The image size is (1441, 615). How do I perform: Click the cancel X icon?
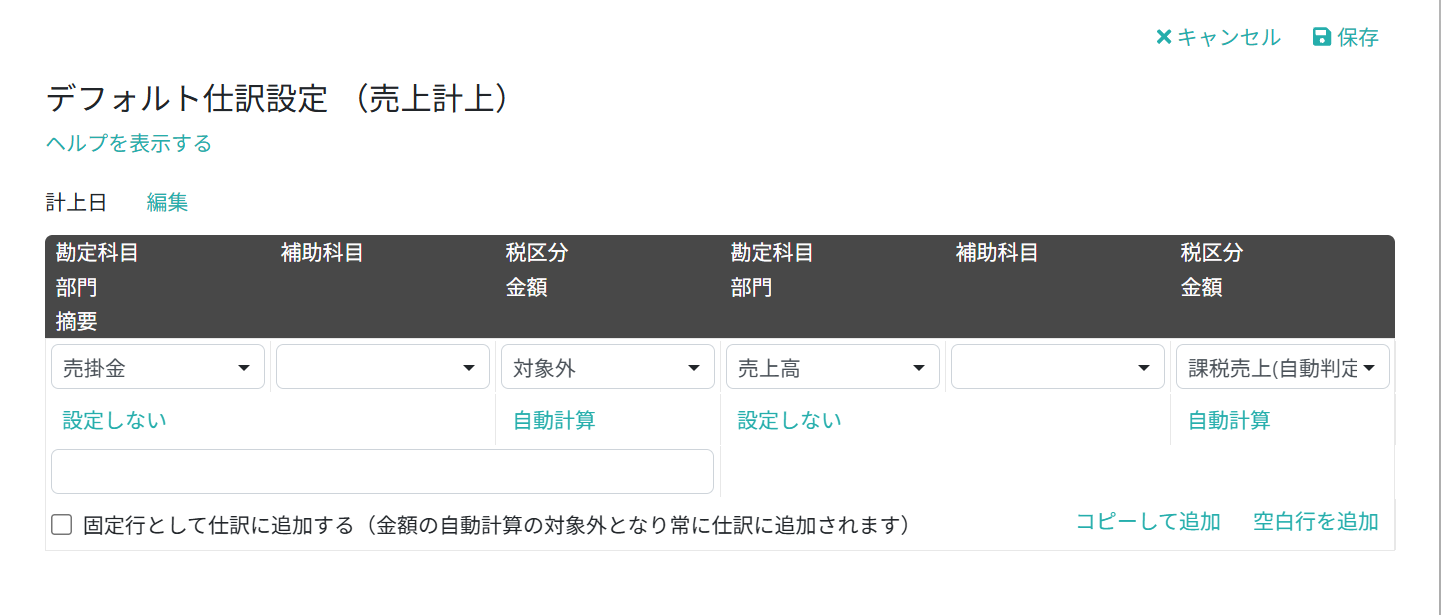click(x=1163, y=37)
